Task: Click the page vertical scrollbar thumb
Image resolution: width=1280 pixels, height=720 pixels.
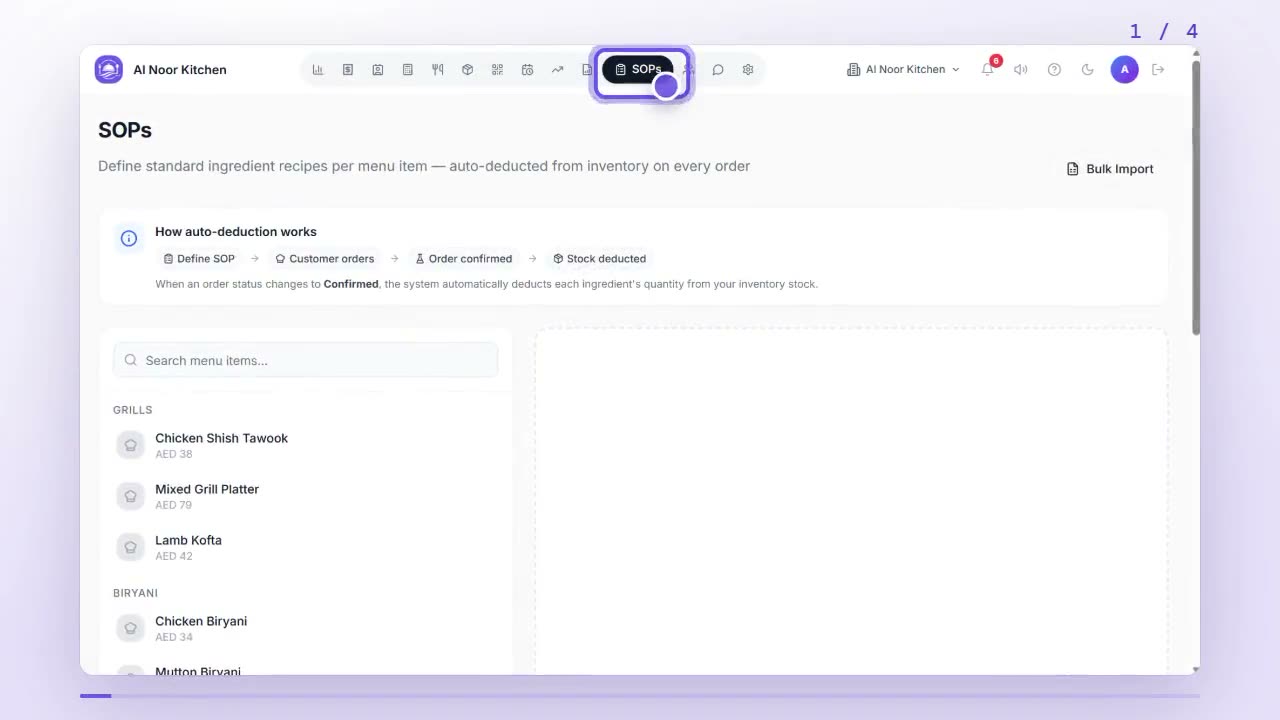Action: click(1196, 197)
